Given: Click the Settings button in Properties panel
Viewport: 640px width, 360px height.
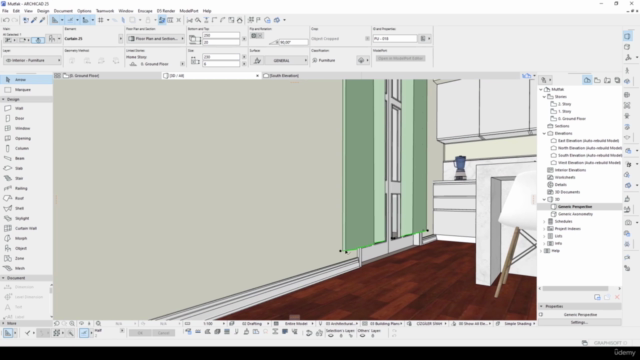Looking at the screenshot, I should [x=579, y=322].
